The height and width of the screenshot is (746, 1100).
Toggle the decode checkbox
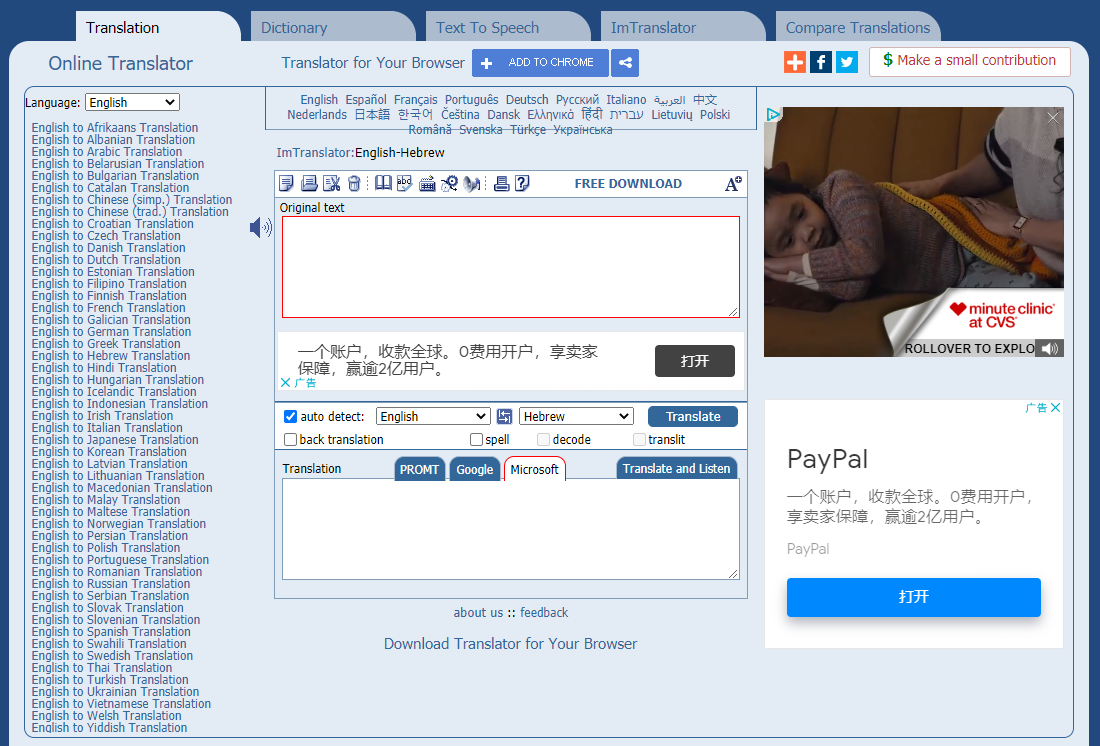[543, 439]
